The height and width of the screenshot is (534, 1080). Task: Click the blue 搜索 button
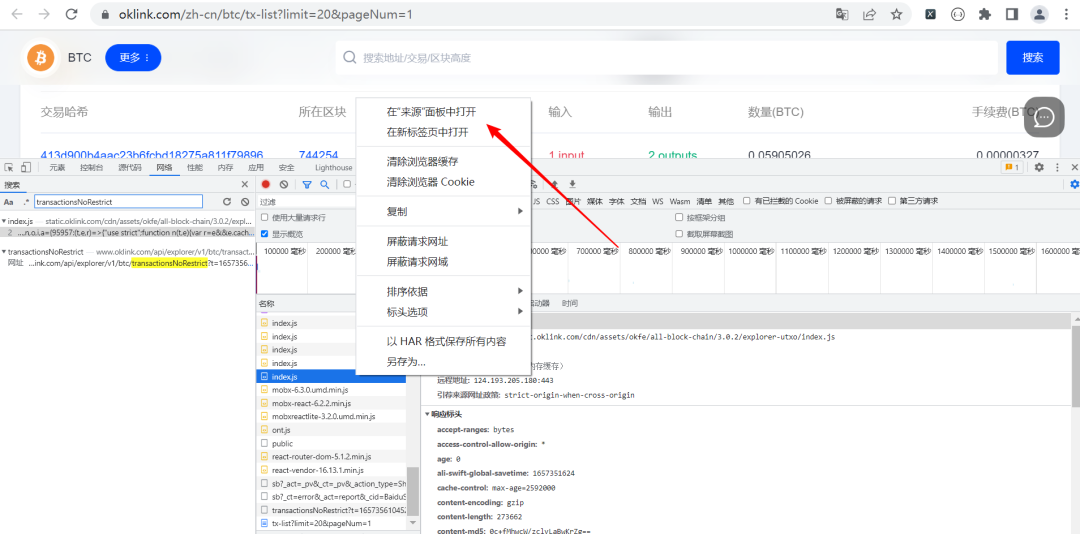click(1032, 58)
